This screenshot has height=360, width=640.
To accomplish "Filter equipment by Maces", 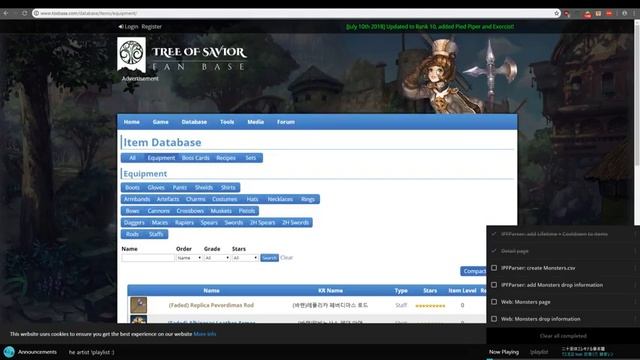I will (160, 222).
